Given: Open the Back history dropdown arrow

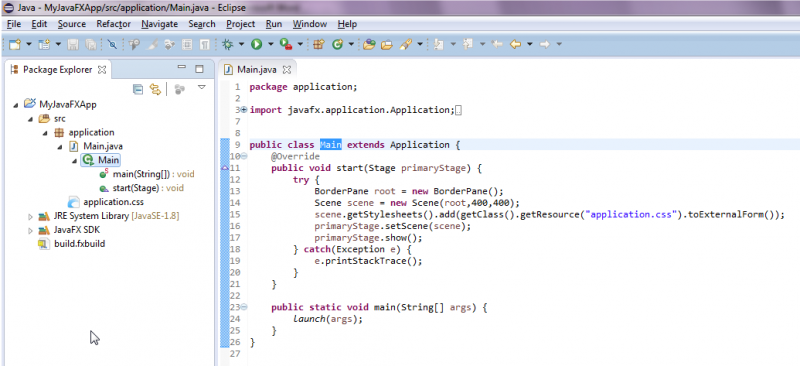Looking at the screenshot, I should pos(530,45).
